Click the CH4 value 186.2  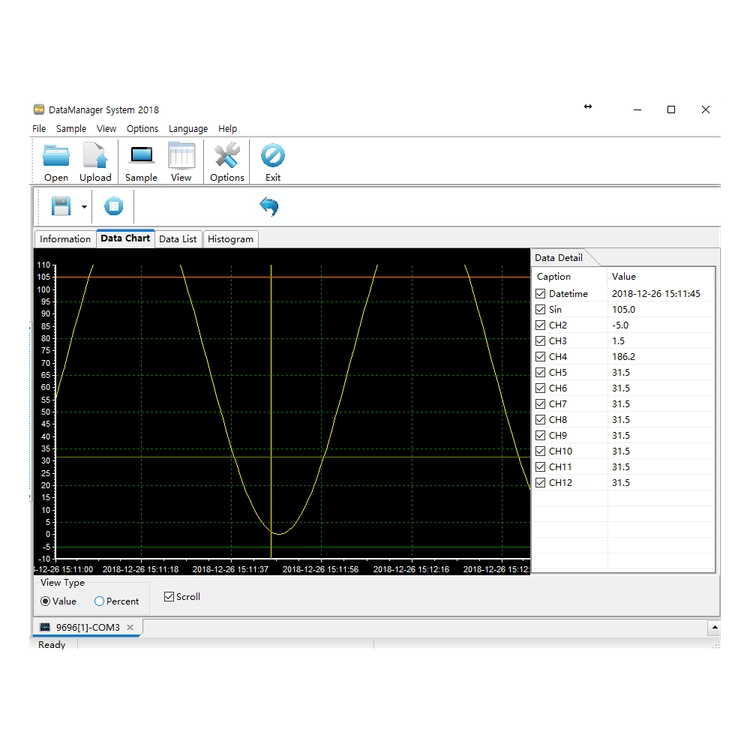point(624,357)
